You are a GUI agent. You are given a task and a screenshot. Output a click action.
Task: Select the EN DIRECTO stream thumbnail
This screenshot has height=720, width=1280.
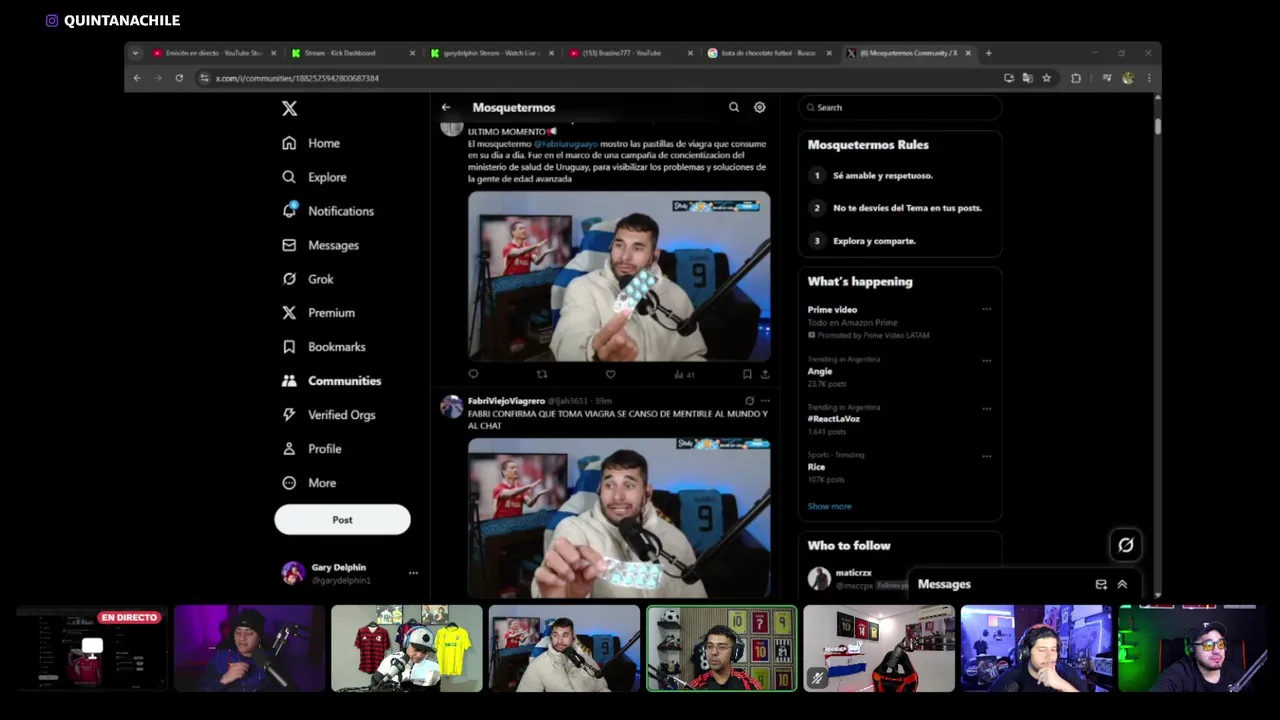(91, 648)
